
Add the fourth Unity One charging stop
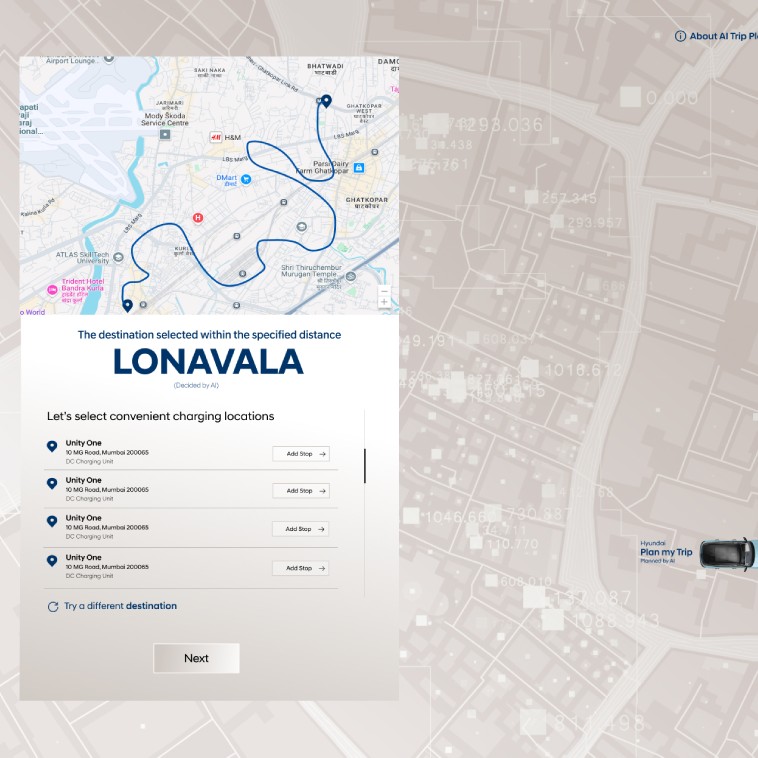point(300,568)
